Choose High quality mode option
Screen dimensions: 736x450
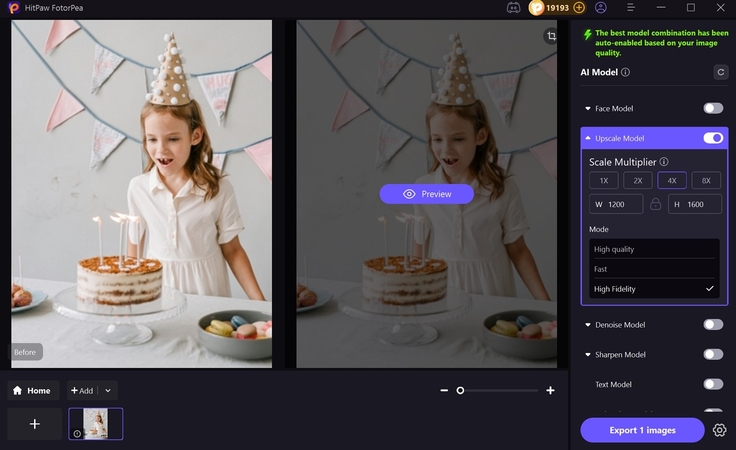[654, 249]
